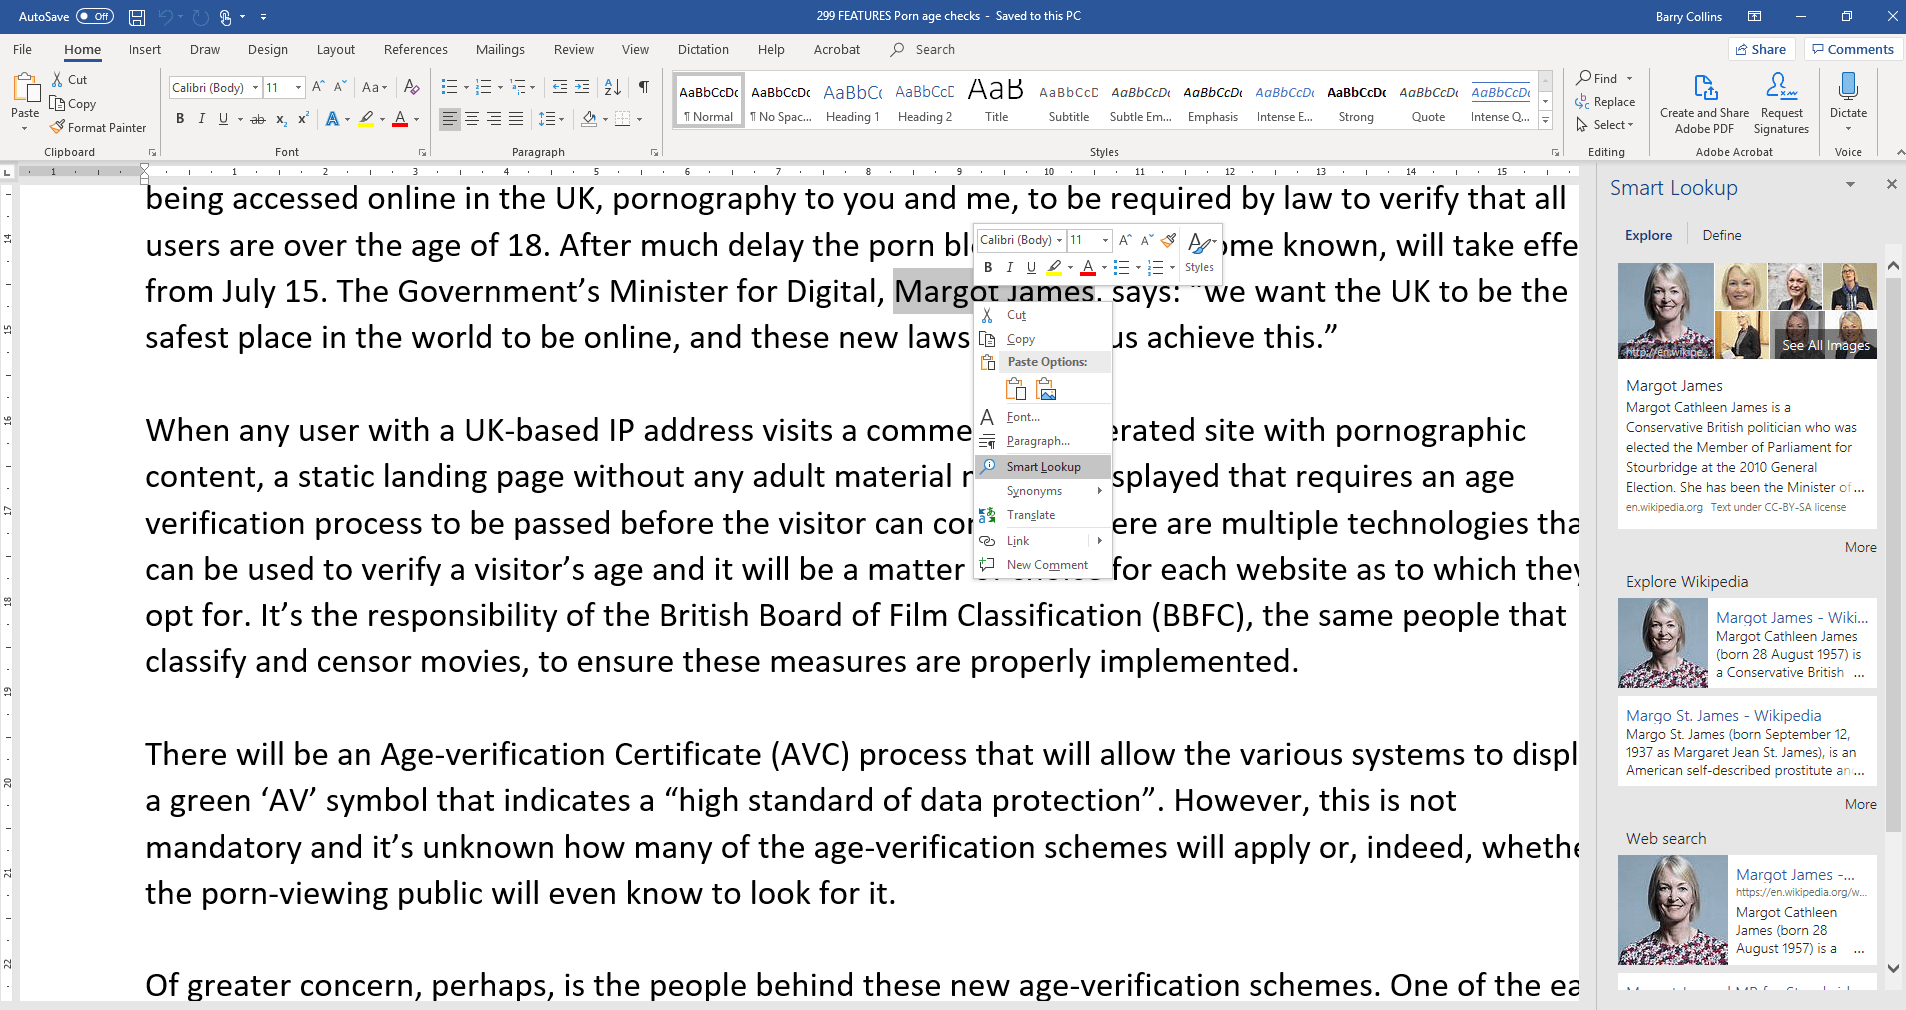1906x1010 pixels.
Task: Toggle Strikethrough formatting in ribbon
Action: click(x=258, y=119)
